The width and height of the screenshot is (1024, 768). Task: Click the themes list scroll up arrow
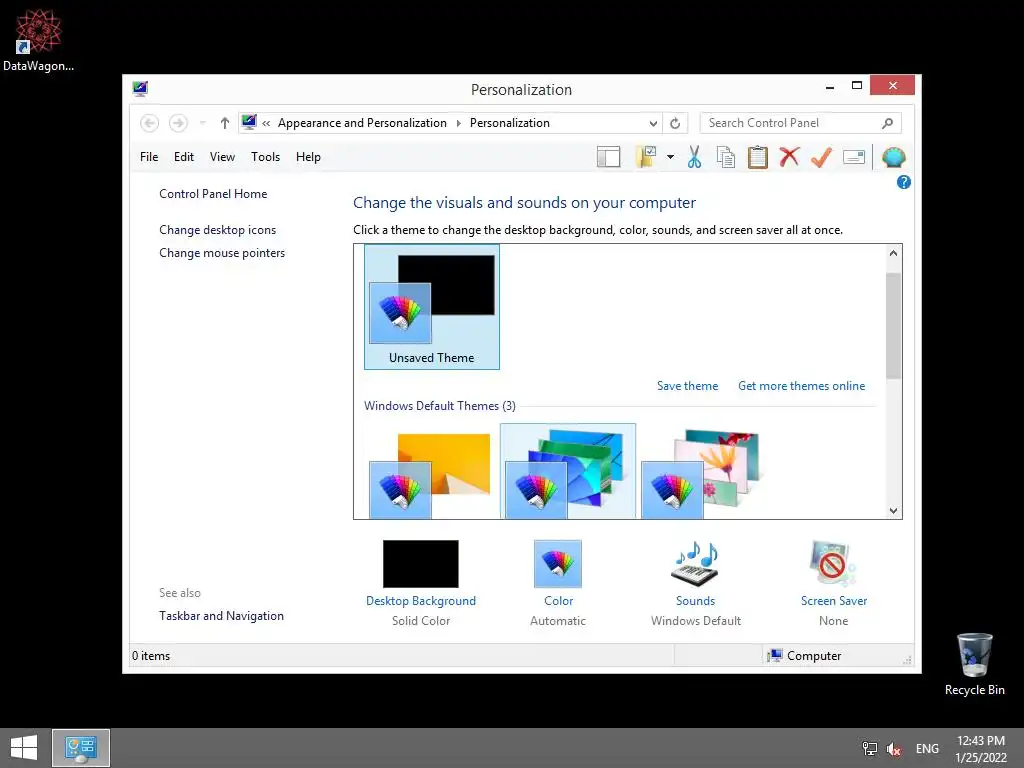893,253
